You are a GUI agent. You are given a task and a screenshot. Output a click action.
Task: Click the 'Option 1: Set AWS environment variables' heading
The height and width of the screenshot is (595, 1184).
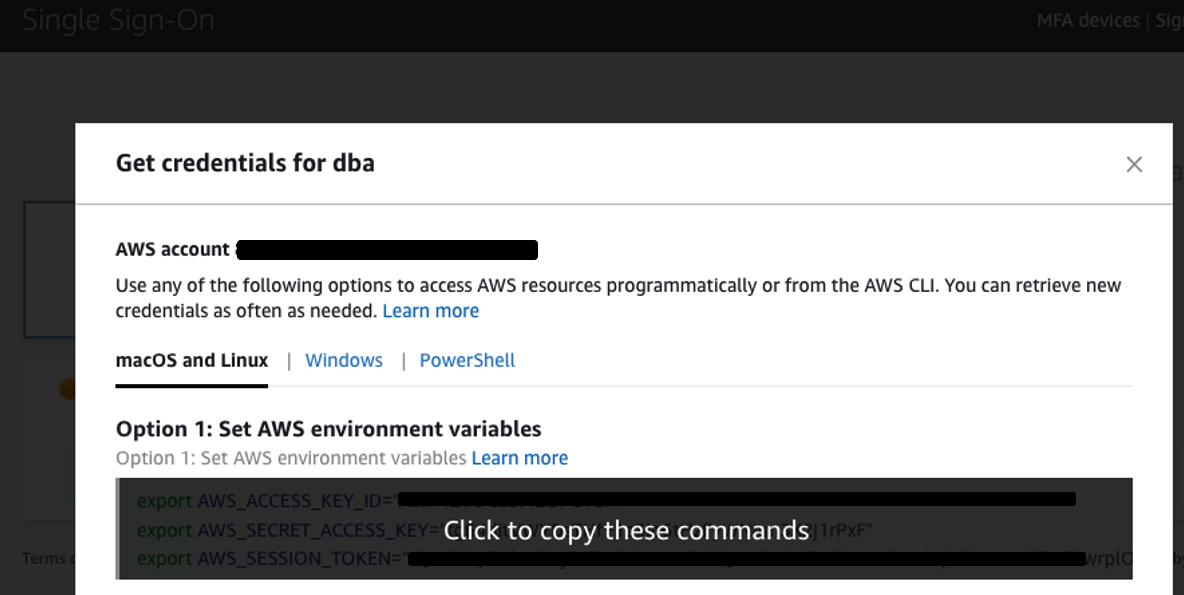328,429
